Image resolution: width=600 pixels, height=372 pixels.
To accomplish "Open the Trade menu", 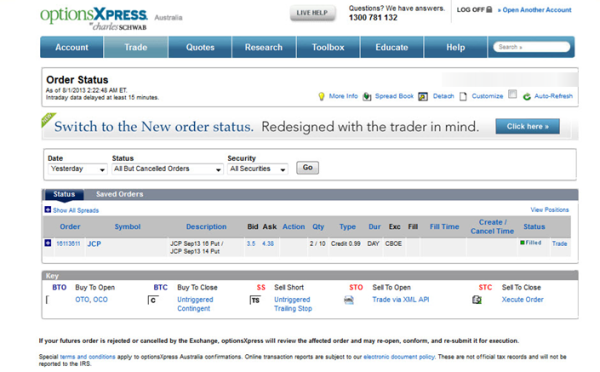I will click(136, 47).
